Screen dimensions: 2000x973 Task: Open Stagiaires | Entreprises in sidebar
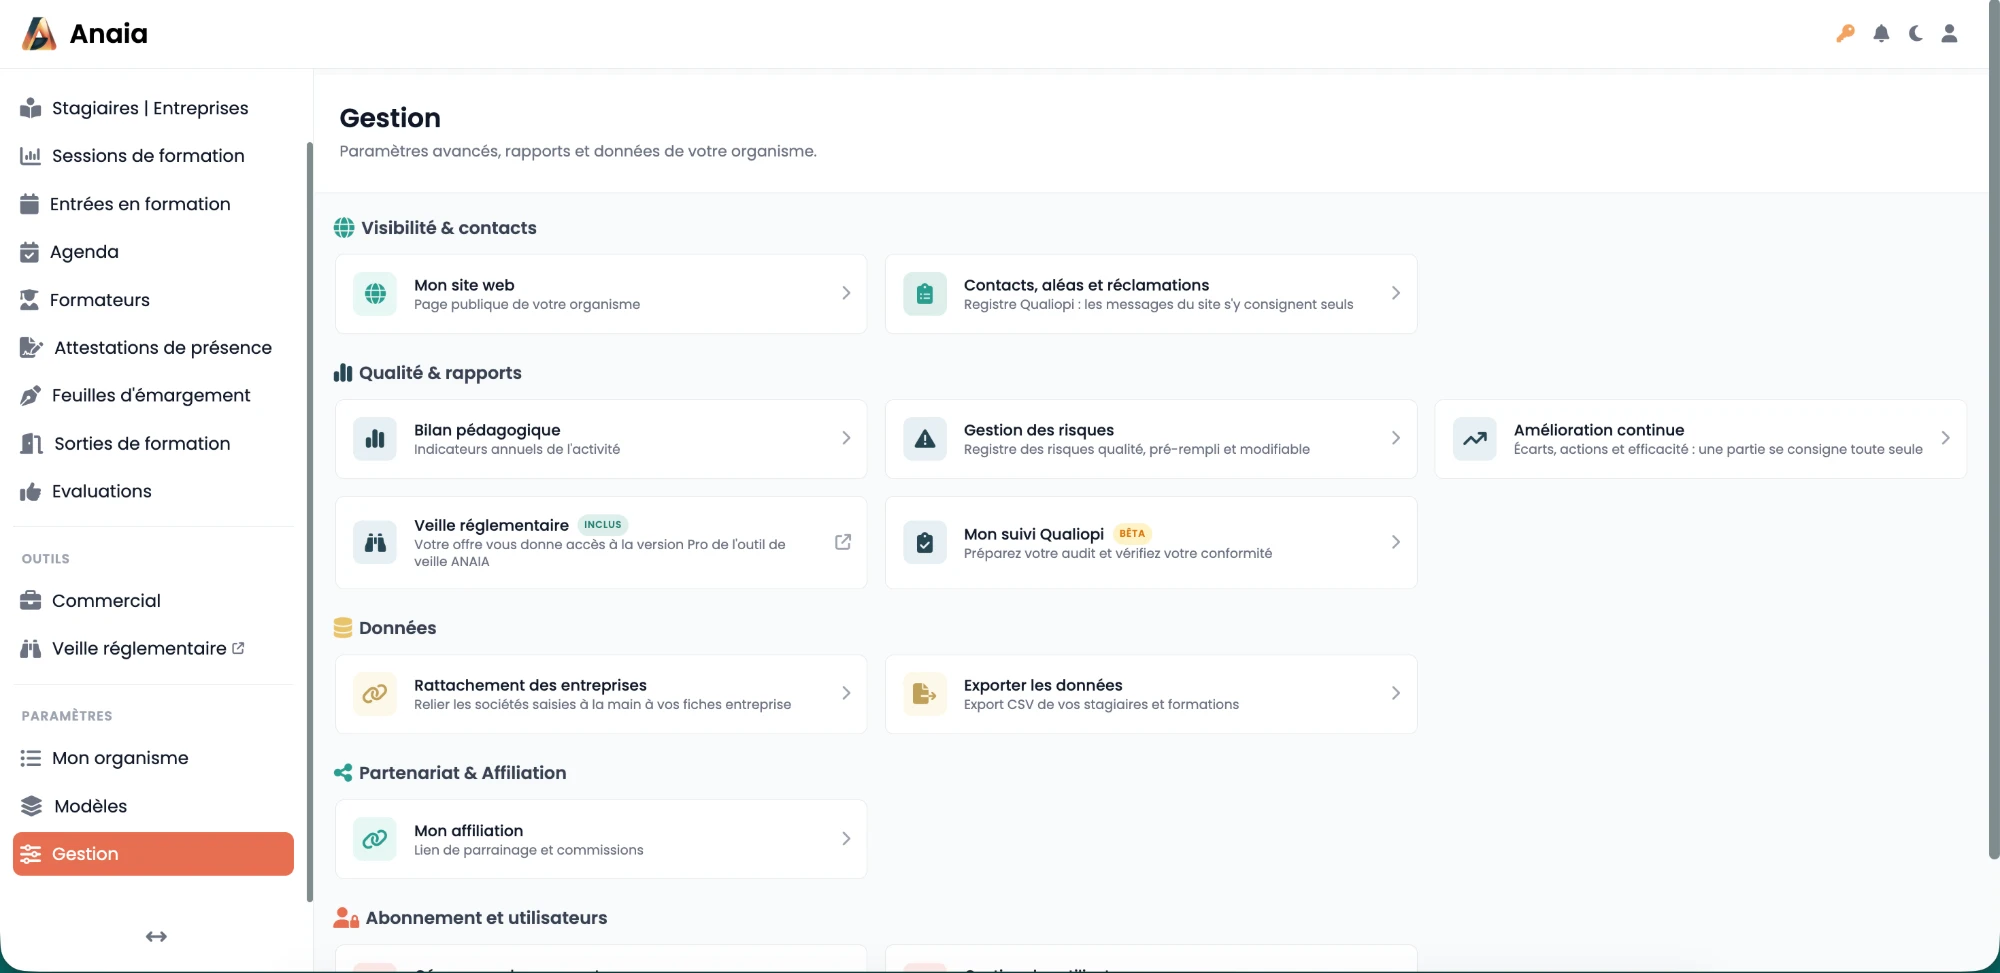click(x=150, y=108)
